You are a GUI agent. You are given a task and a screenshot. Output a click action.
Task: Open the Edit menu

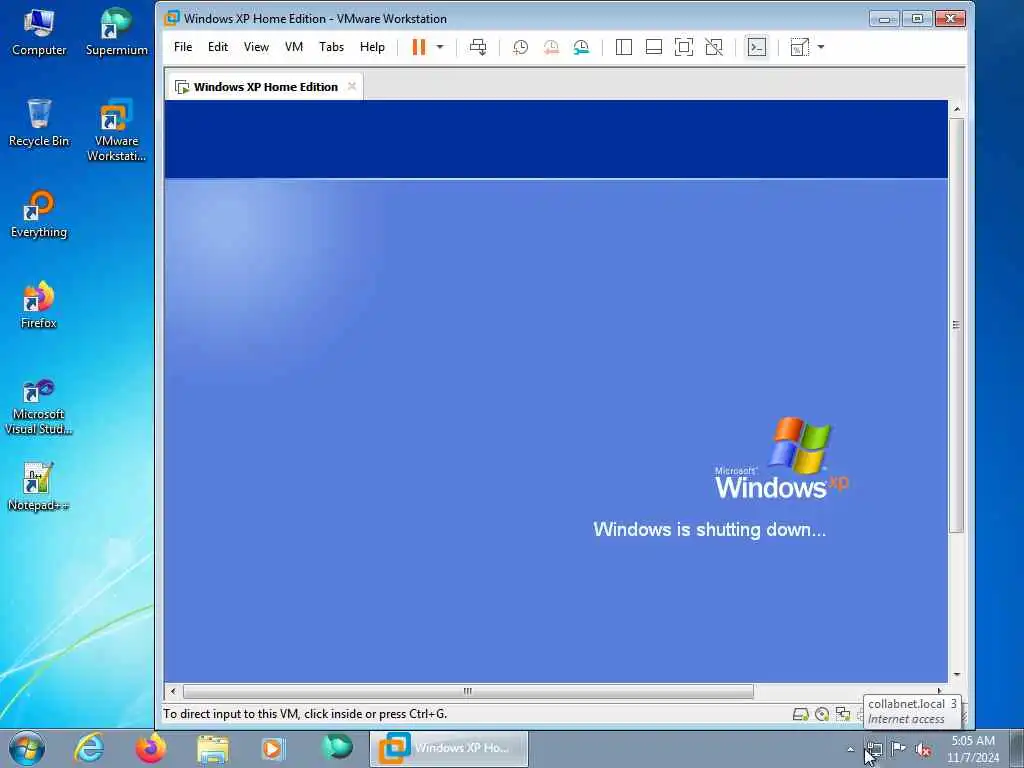pos(217,47)
